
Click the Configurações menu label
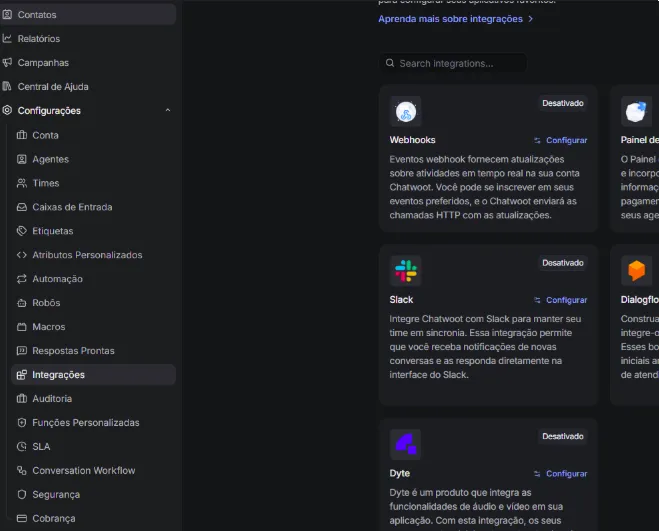pos(49,111)
